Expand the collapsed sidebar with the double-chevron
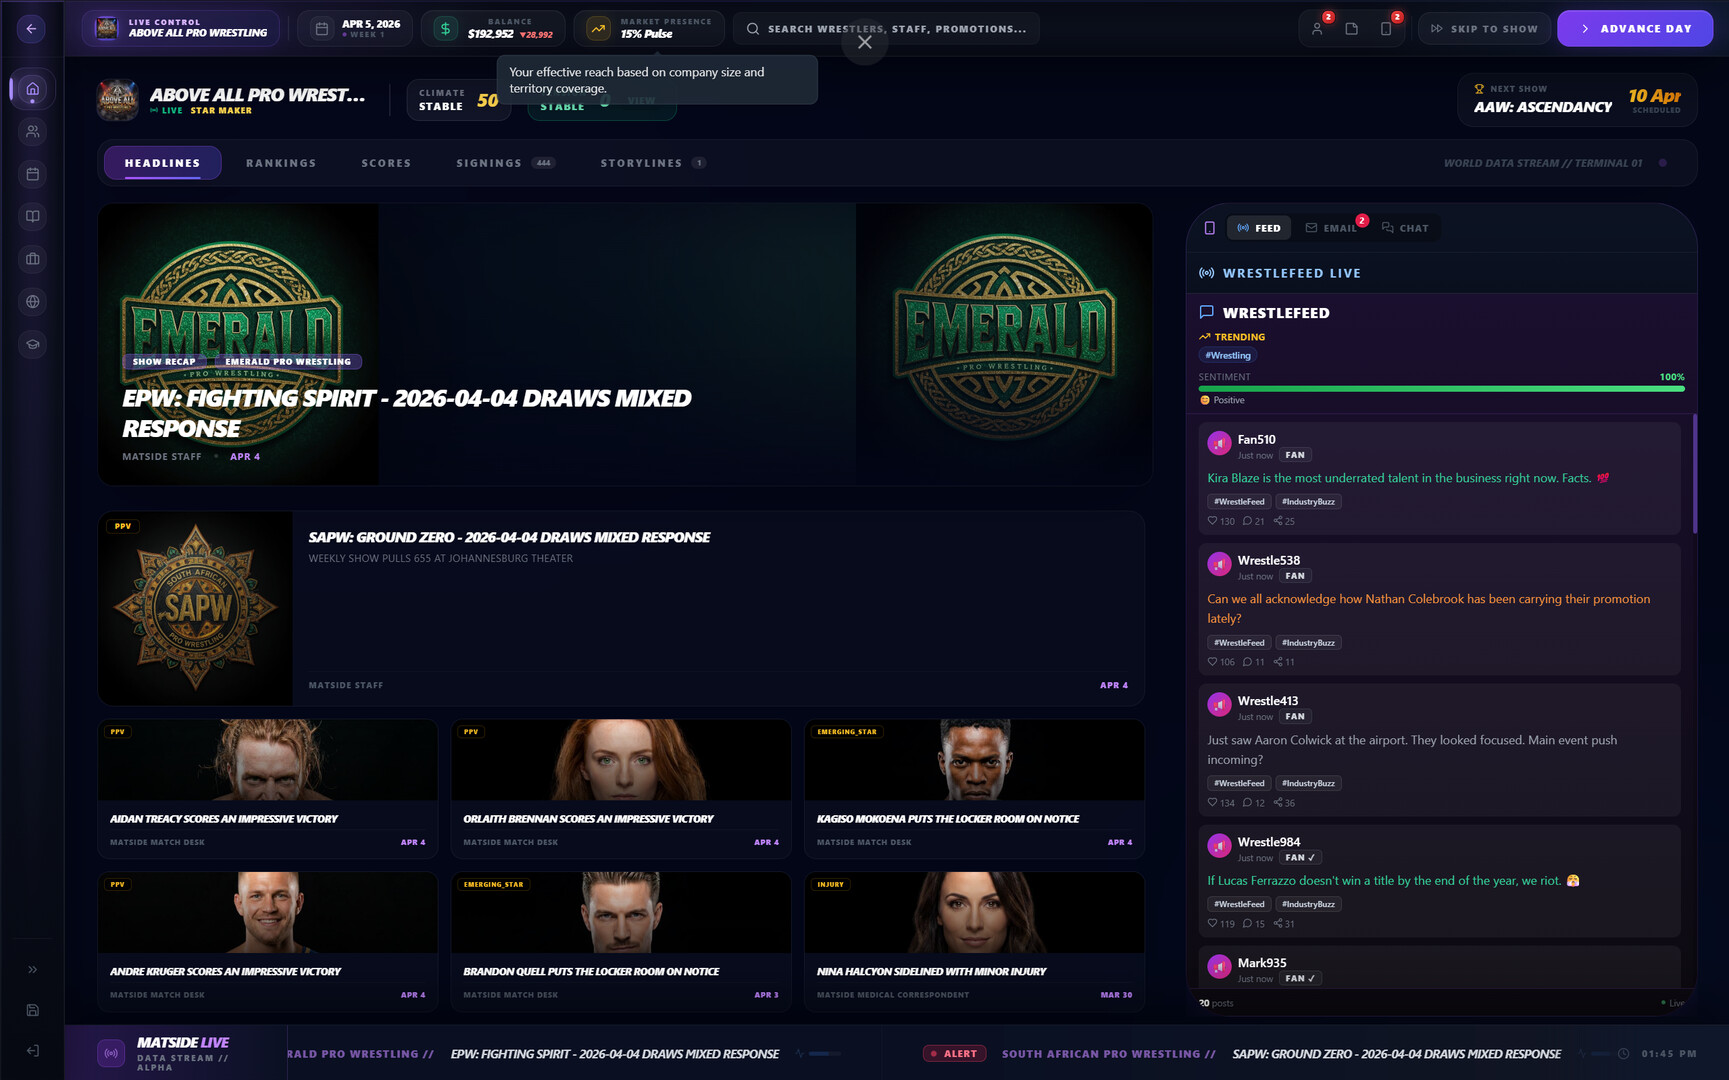 (x=32, y=968)
